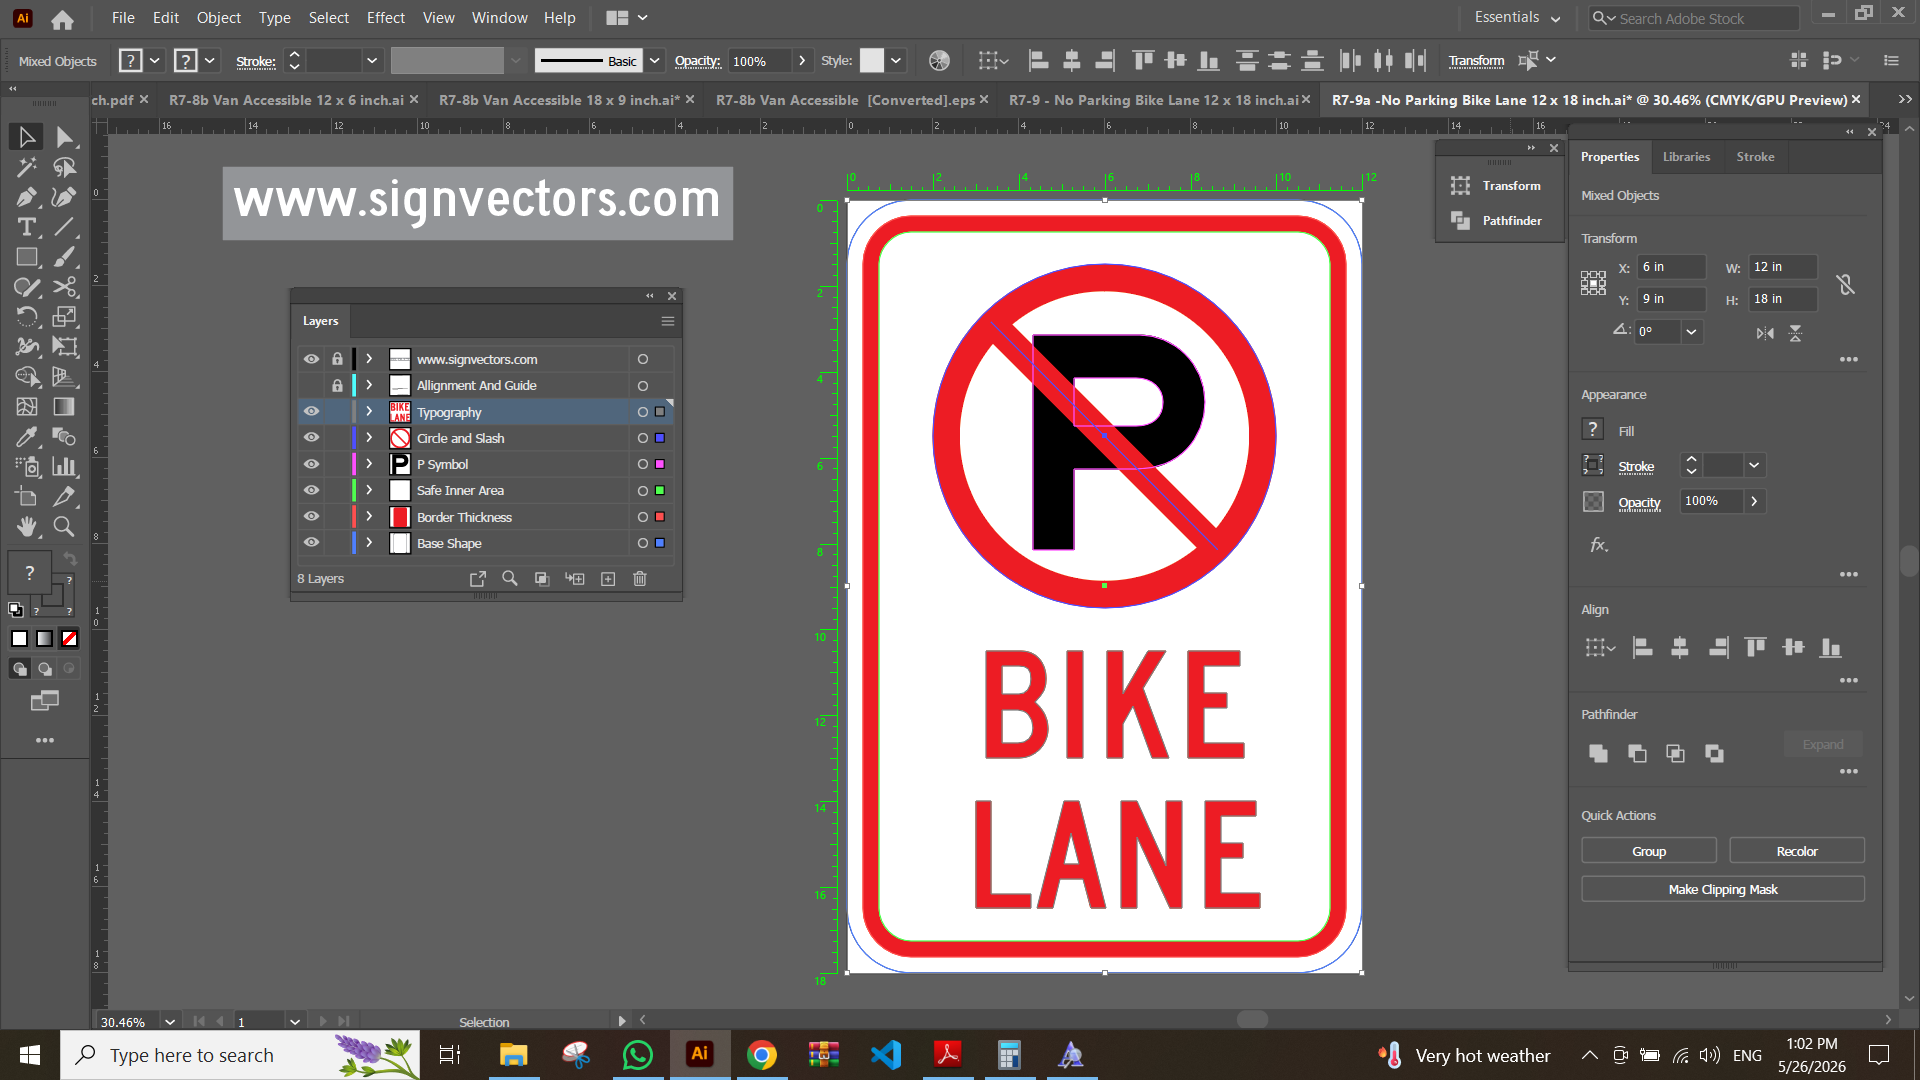Select the Pen tool
1920x1080 pixels.
27,197
